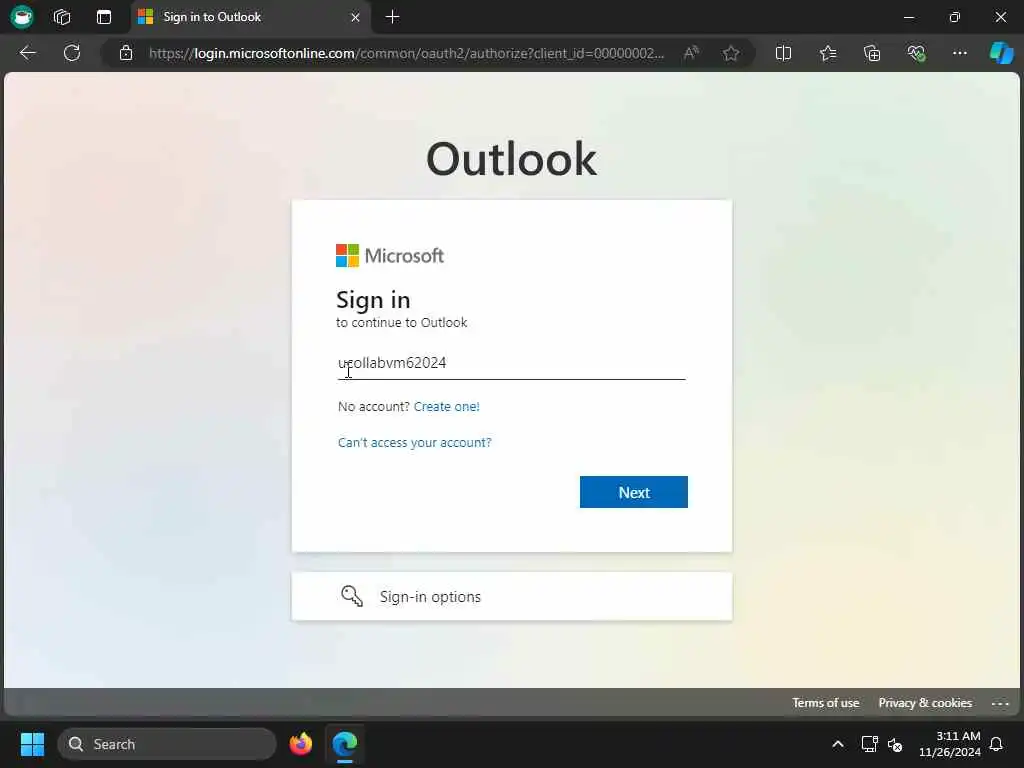
Task: Click the muted volume tray icon
Action: click(895, 744)
